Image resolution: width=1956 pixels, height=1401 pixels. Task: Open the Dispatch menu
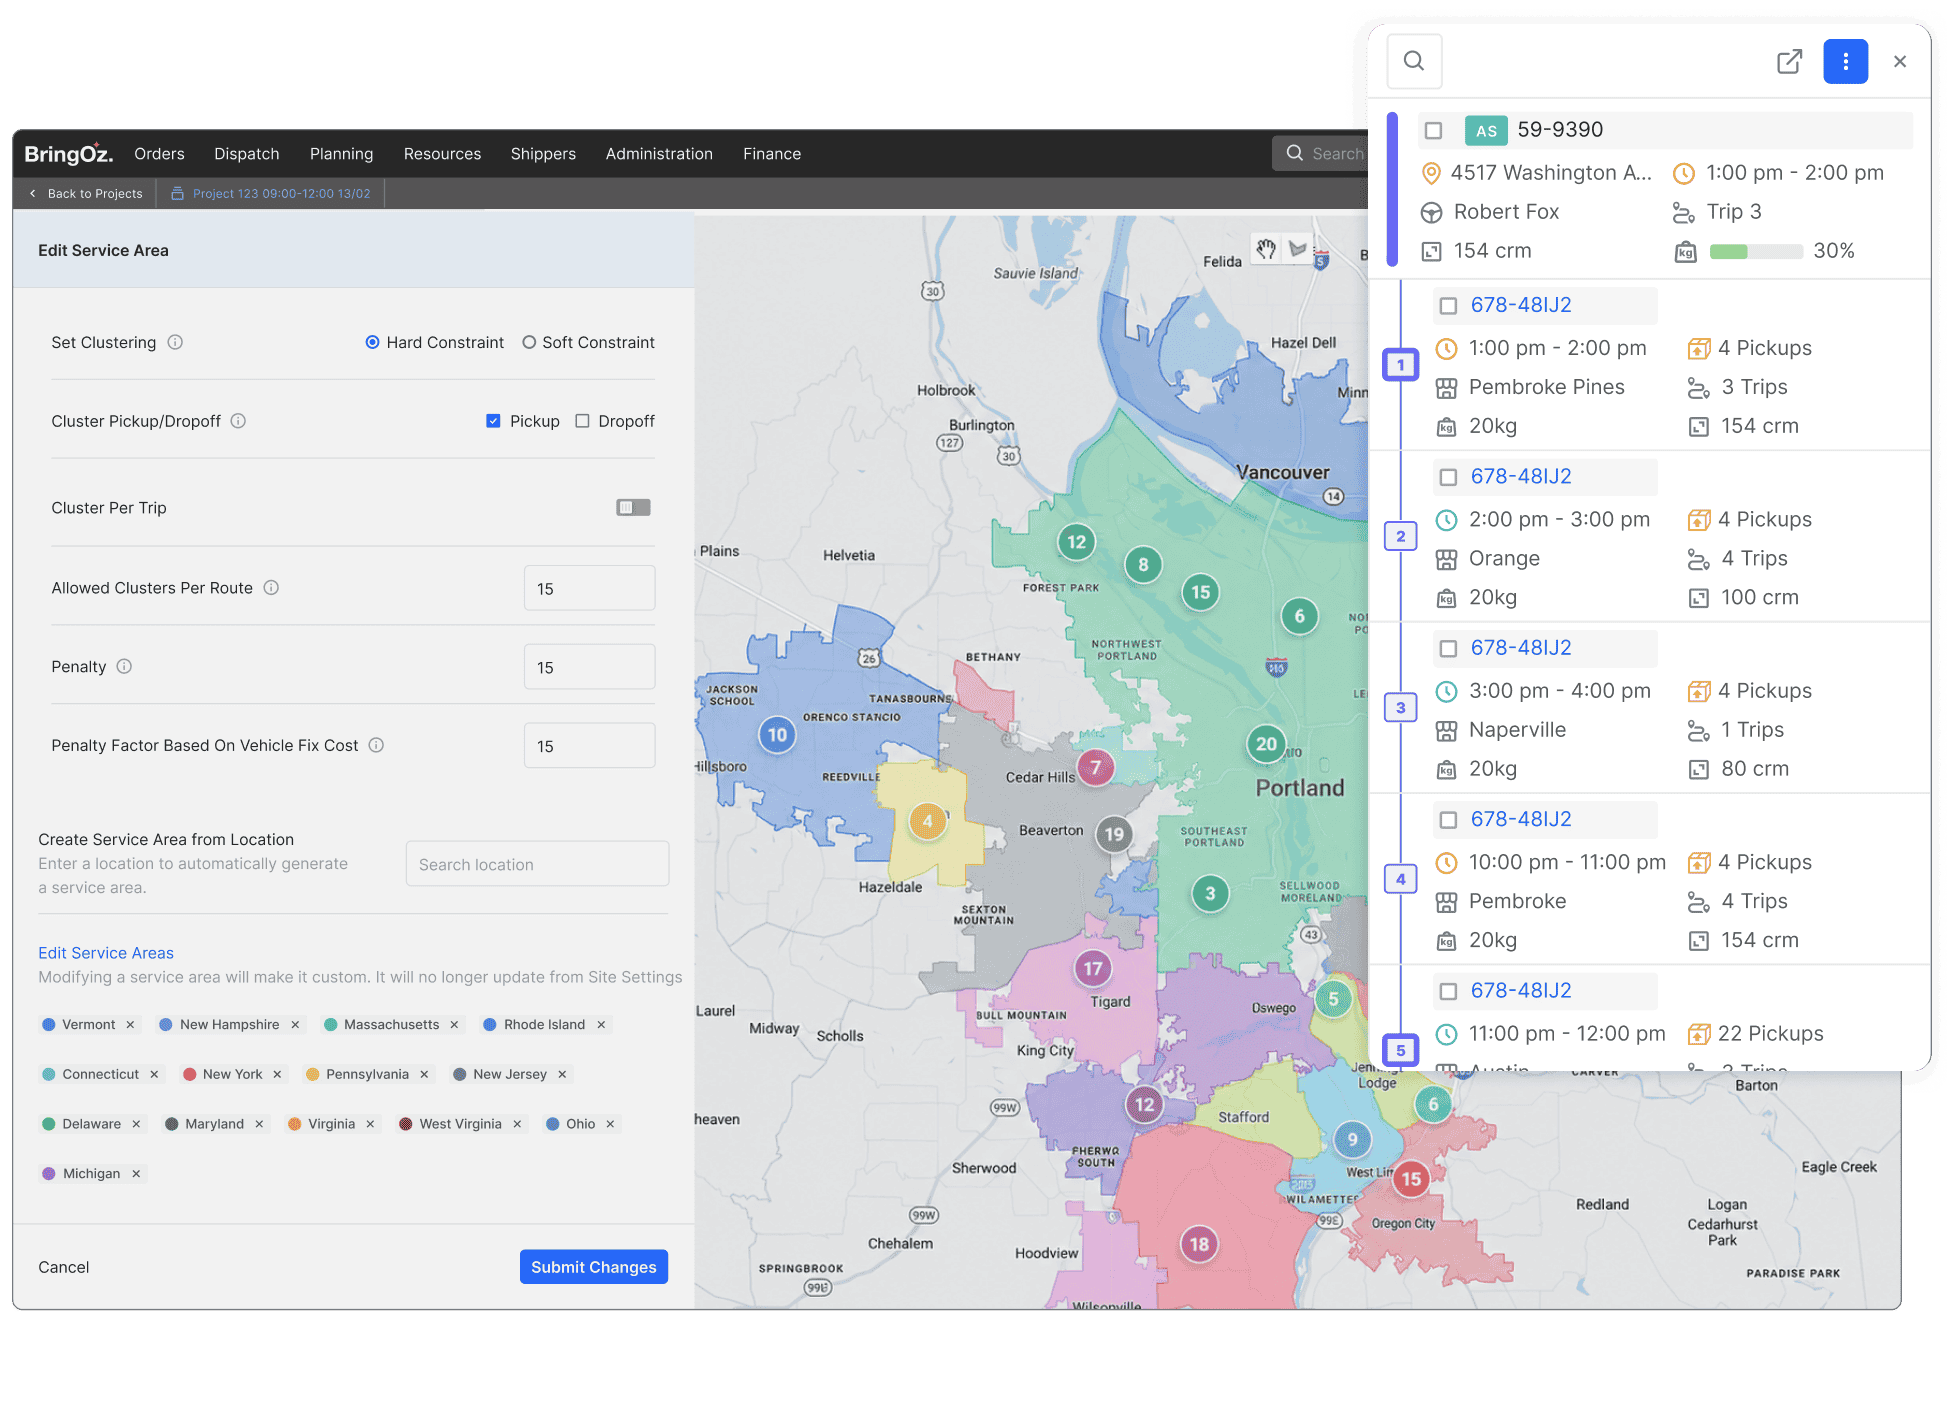click(x=247, y=154)
